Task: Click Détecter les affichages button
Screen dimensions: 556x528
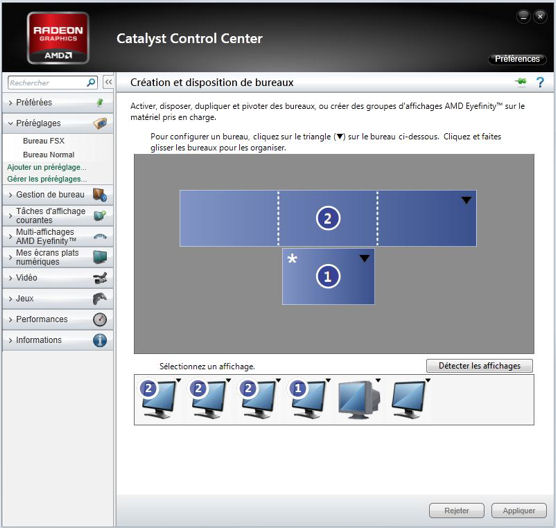Action: [479, 366]
